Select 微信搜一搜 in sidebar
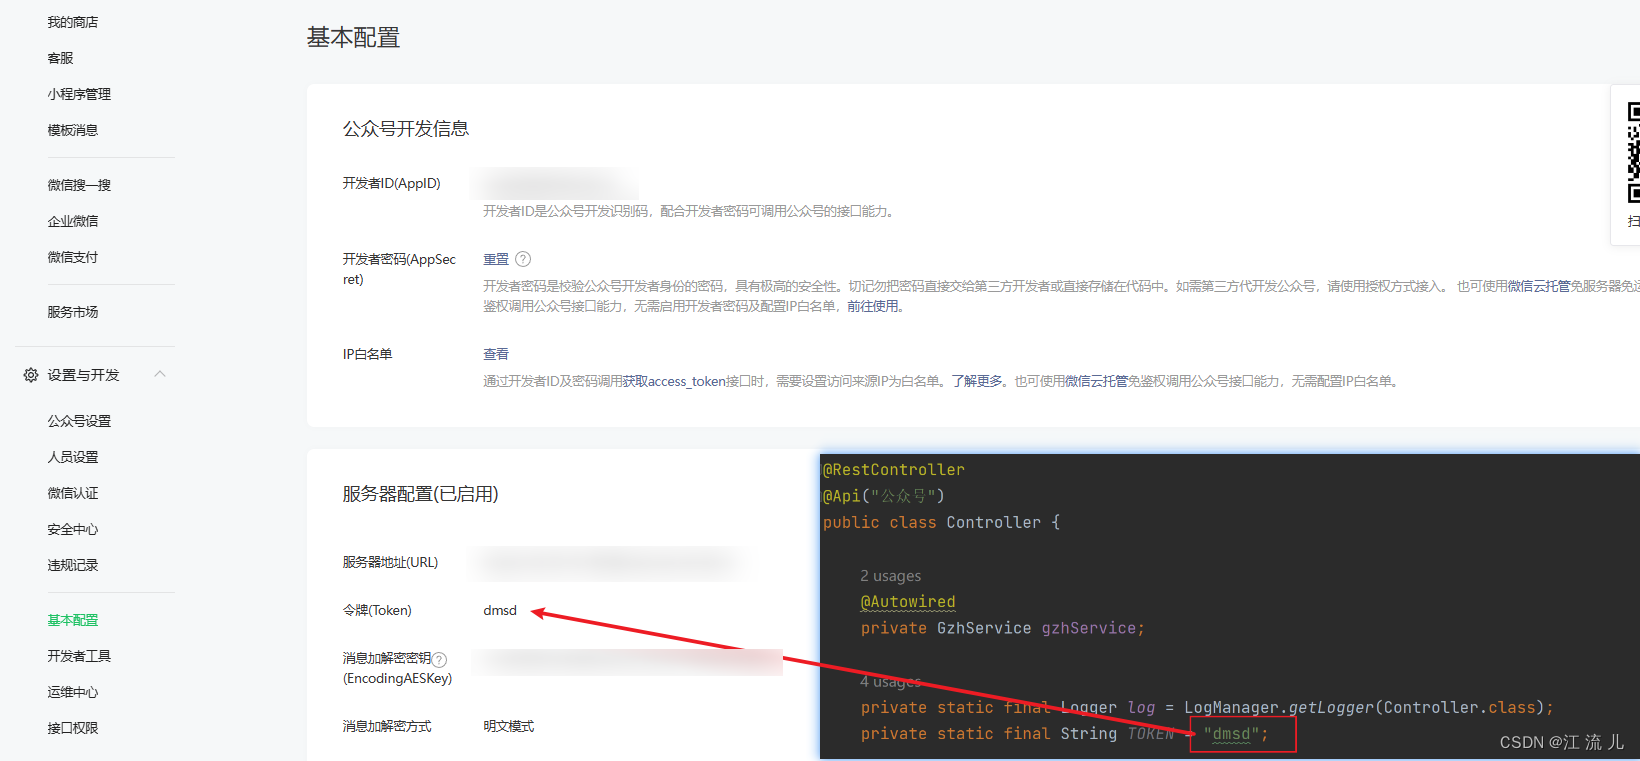 tap(79, 185)
